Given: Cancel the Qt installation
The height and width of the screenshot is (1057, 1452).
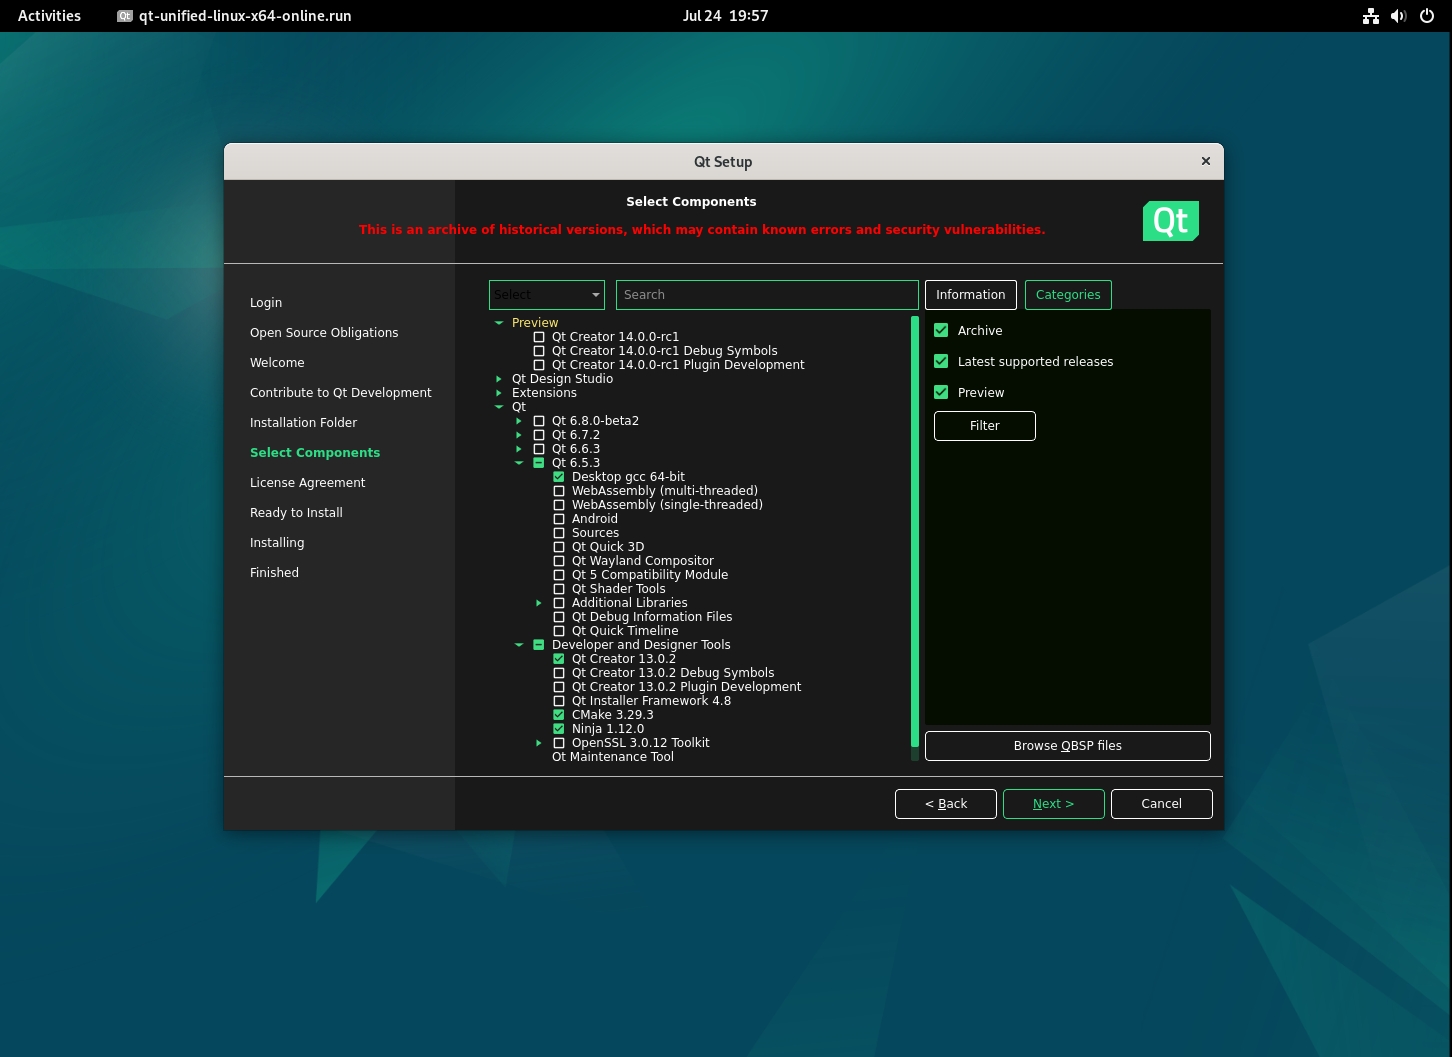Looking at the screenshot, I should 1162,804.
